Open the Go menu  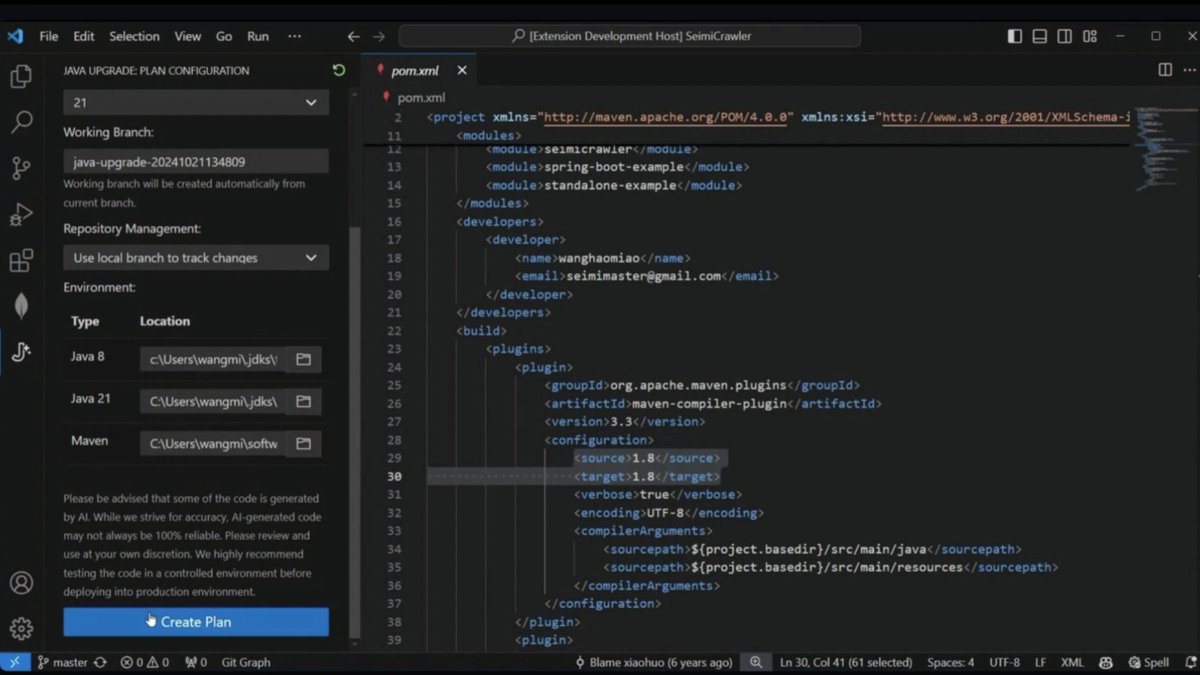click(x=224, y=36)
